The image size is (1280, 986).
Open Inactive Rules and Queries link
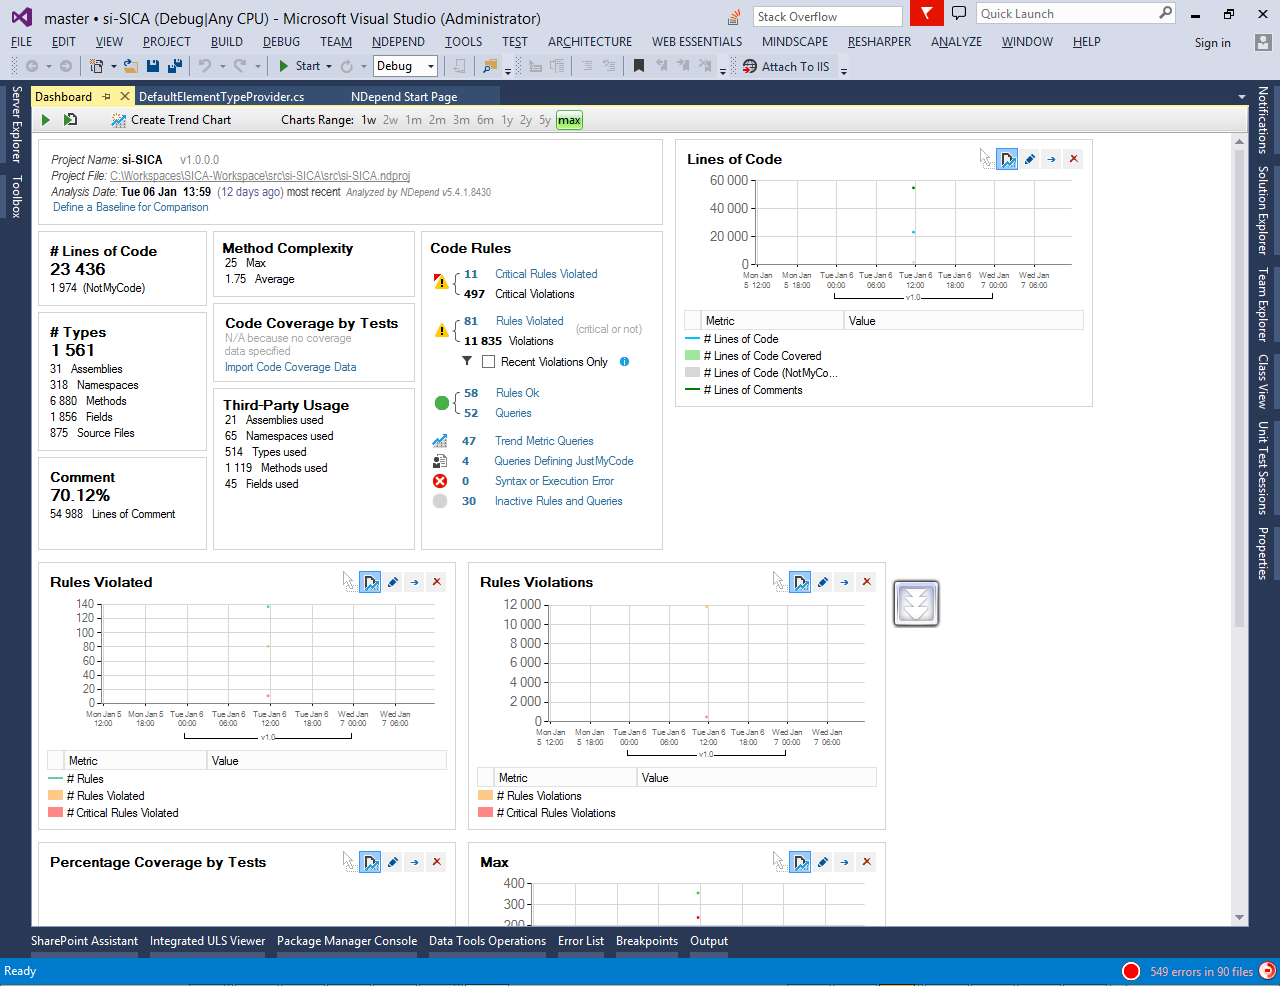coord(558,501)
